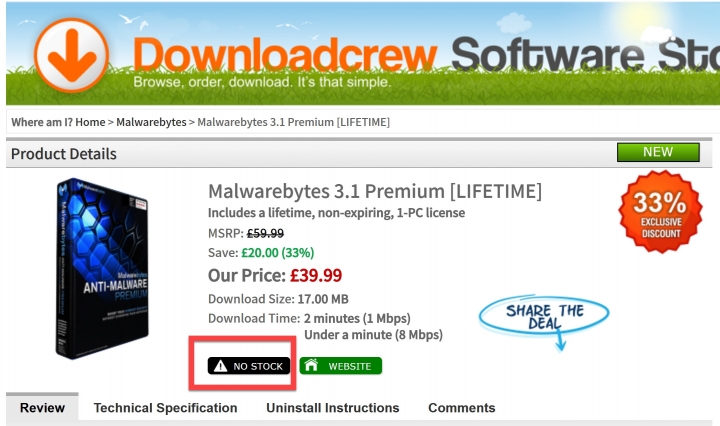Select the Uninstall Instructions tab
720x426 pixels.
[332, 408]
